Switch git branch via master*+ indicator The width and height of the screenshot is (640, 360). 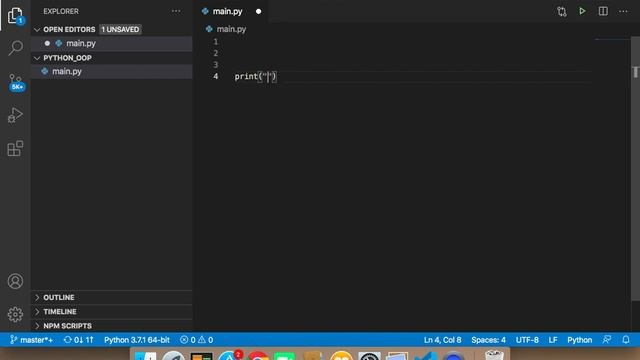tap(31, 340)
